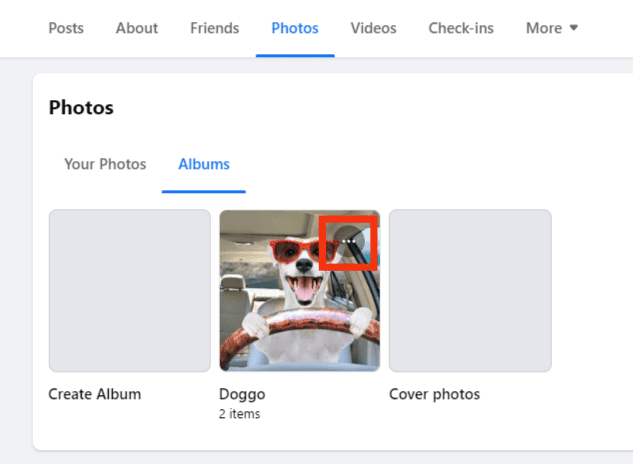Click the Create Album placeholder tile
This screenshot has height=464, width=633.
pyautogui.click(x=130, y=290)
